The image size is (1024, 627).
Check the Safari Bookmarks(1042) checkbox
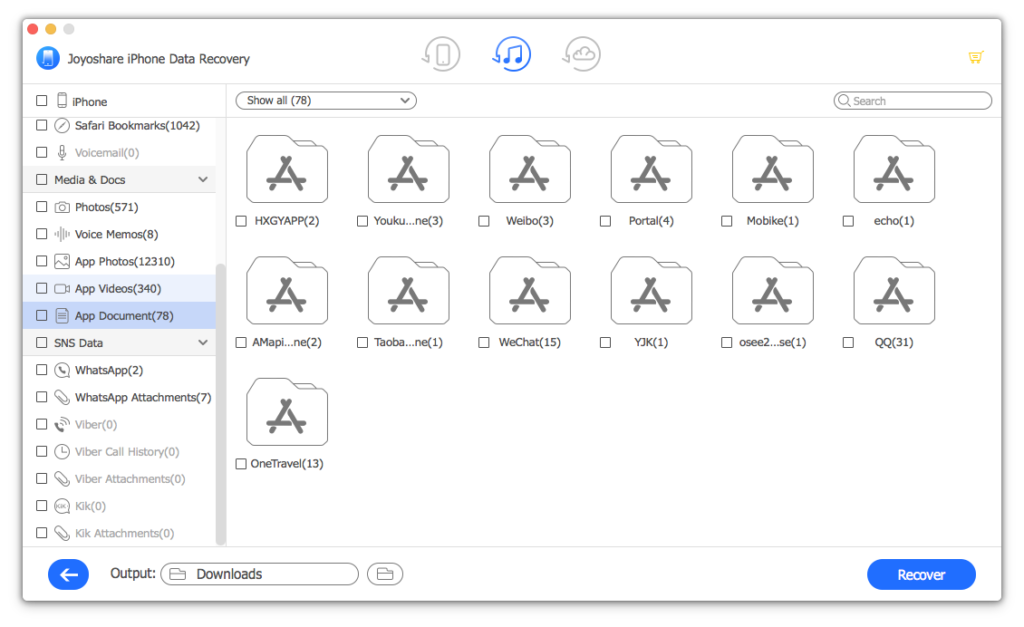(x=42, y=125)
